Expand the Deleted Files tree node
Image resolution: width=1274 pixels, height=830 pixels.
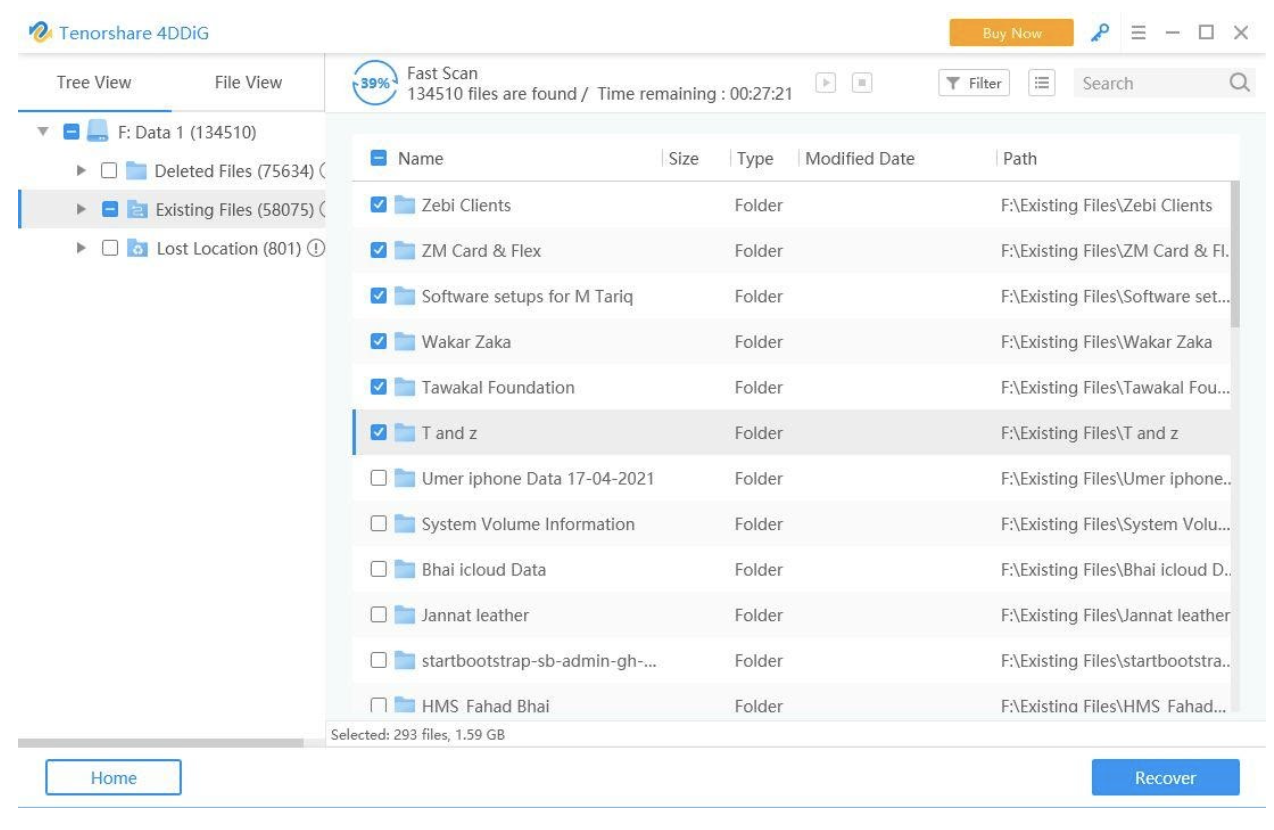point(82,171)
